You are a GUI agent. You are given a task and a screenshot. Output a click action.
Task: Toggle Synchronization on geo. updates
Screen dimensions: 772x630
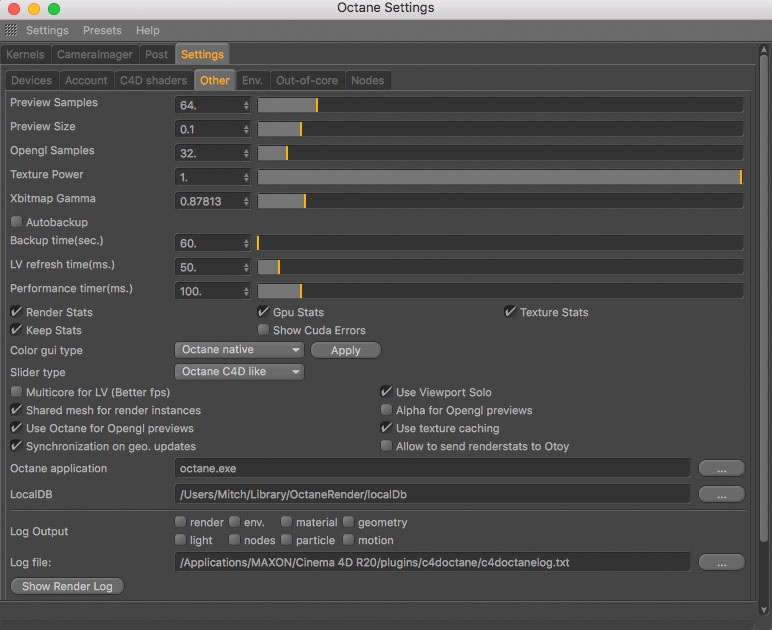[16, 446]
